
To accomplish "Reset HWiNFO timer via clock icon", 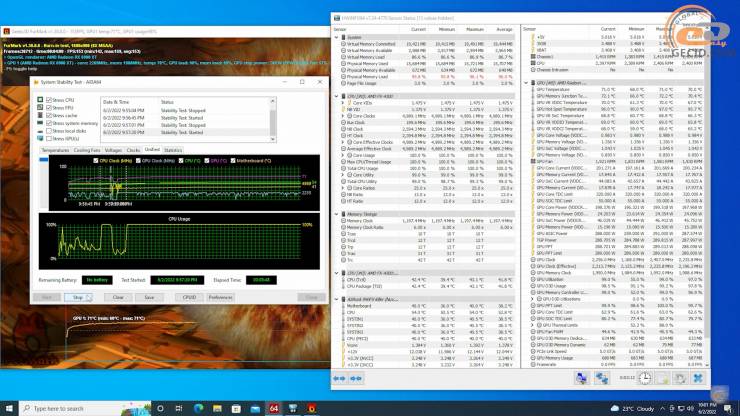I will coord(645,378).
